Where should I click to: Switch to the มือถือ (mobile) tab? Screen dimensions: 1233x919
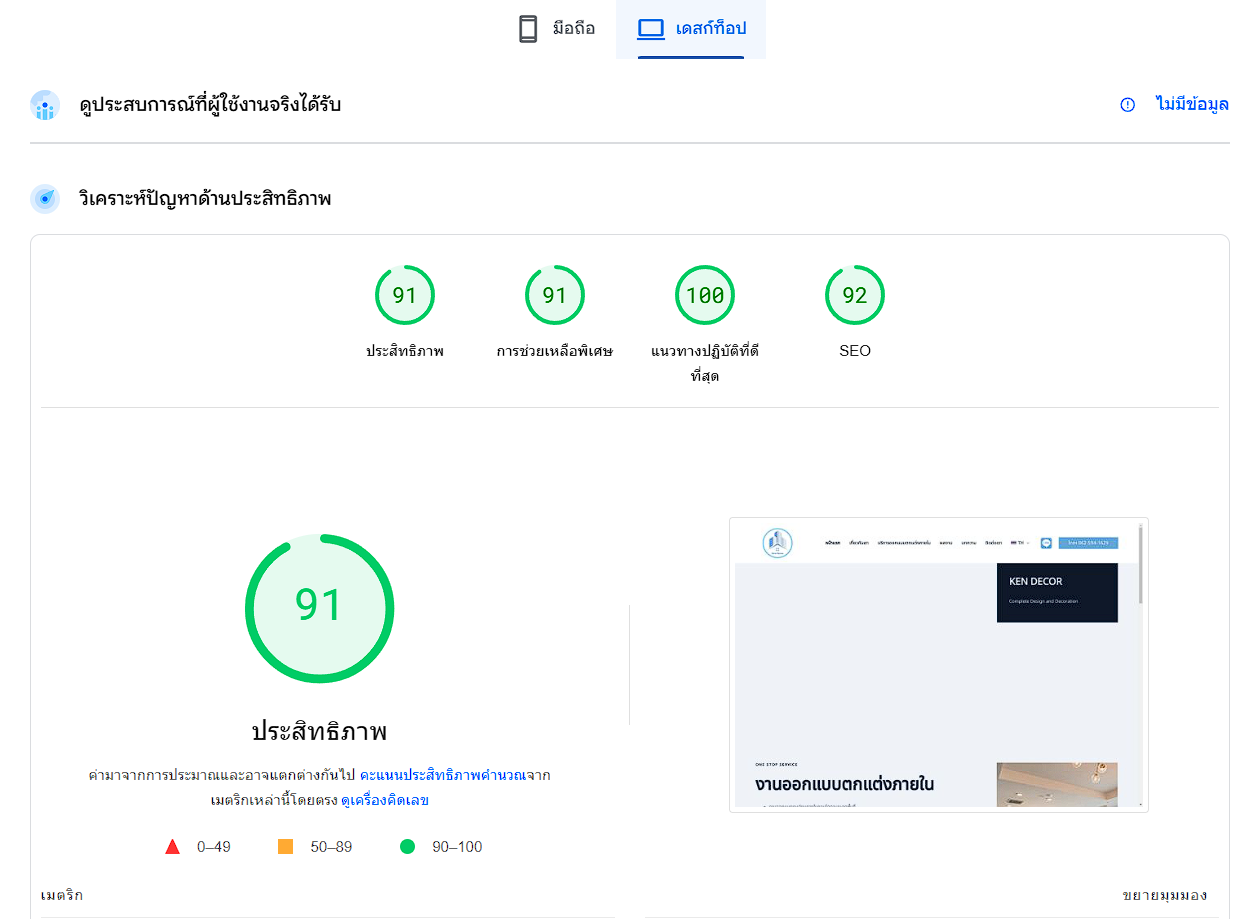point(556,29)
